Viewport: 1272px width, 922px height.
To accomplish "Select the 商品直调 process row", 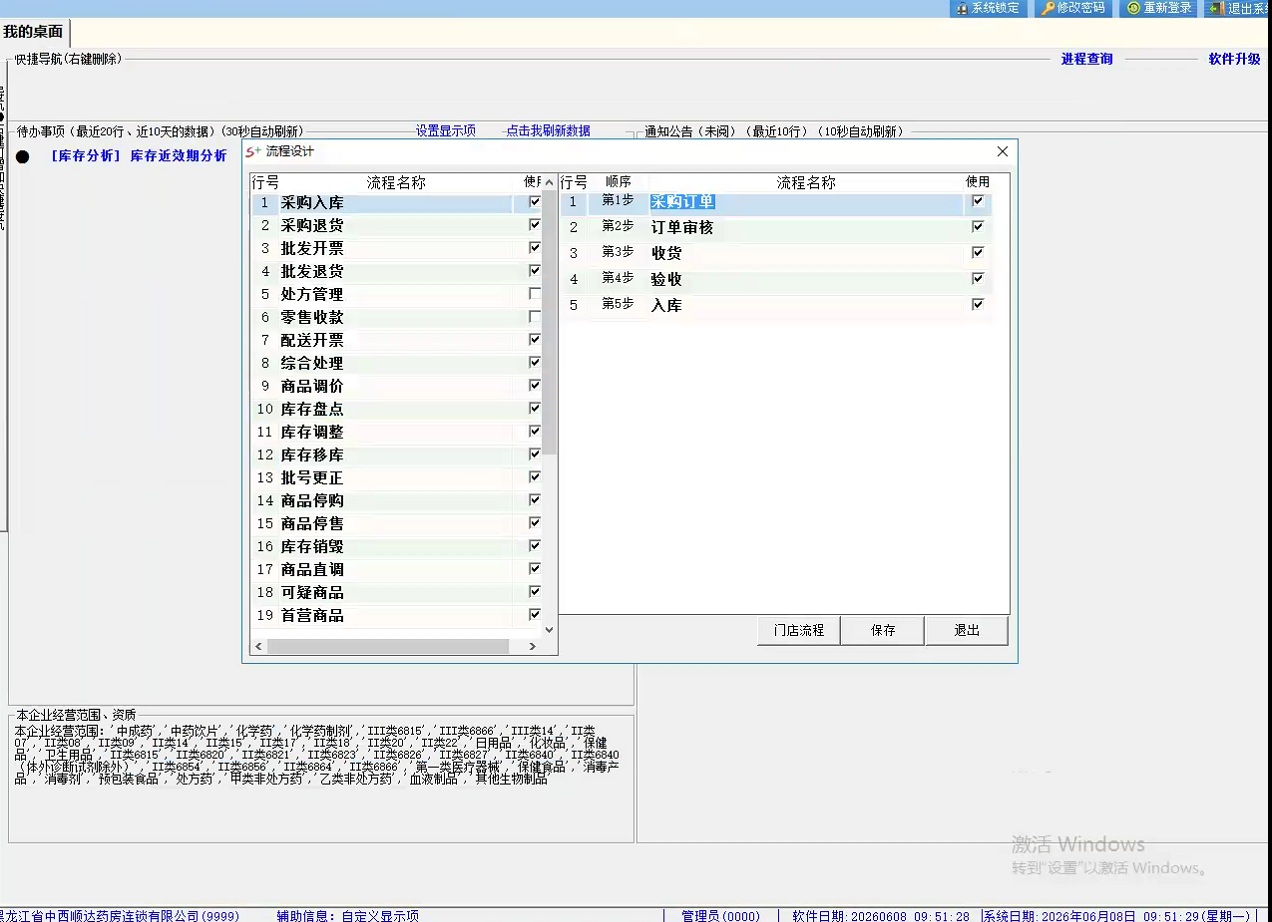I will (396, 570).
